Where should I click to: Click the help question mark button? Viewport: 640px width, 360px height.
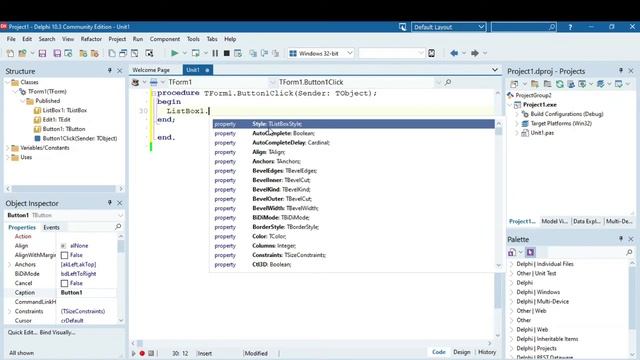570,27
